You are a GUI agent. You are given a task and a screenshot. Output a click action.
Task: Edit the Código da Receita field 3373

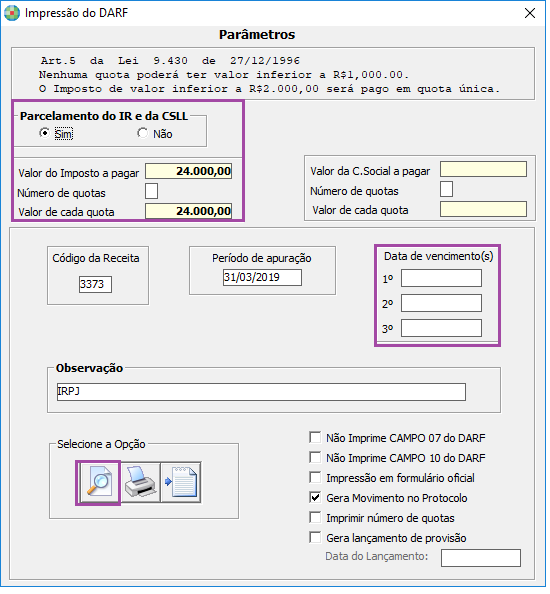(x=95, y=284)
